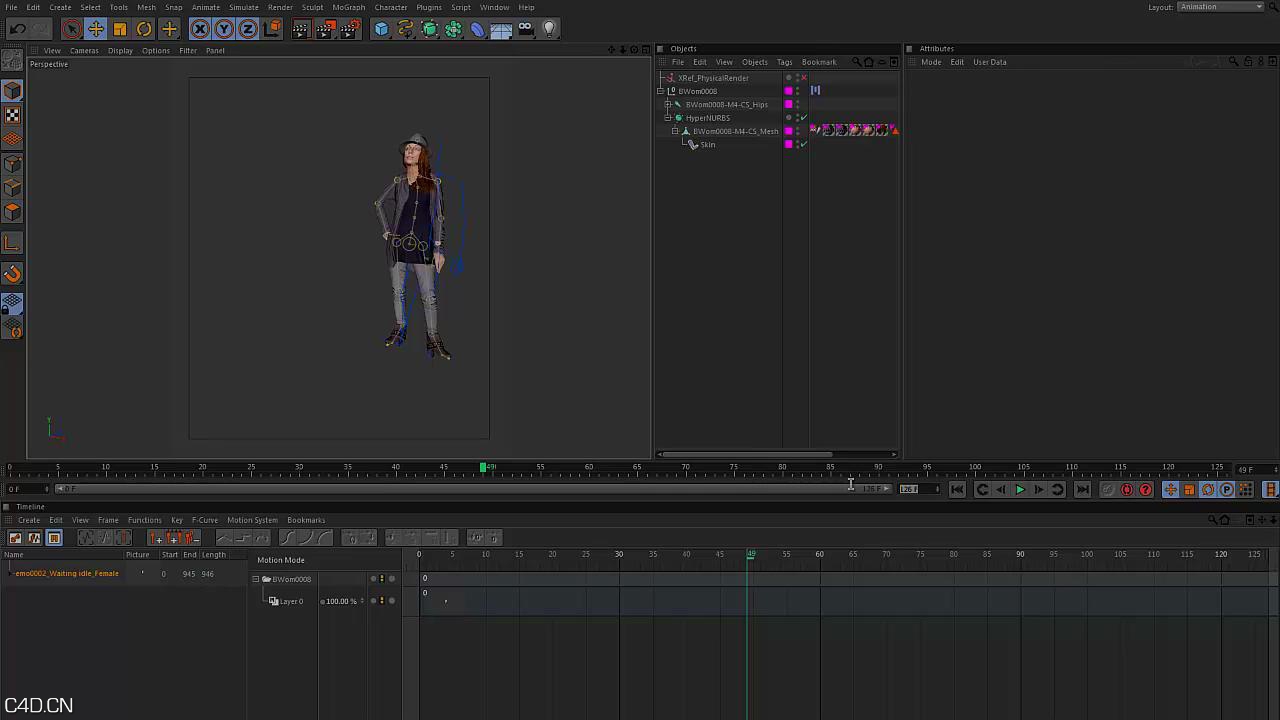Screen dimensions: 1280x720
Task: Click the Light bulb object icon
Action: (549, 29)
